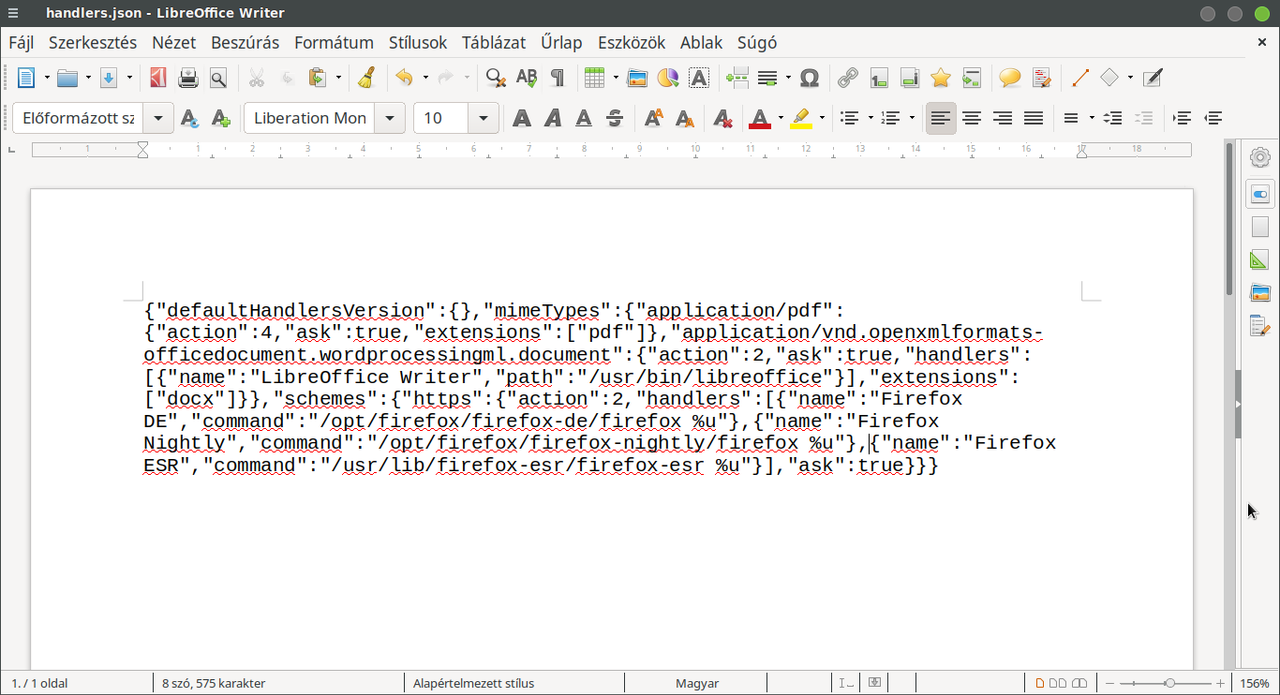Expand unordered list style dropdown

click(871, 118)
